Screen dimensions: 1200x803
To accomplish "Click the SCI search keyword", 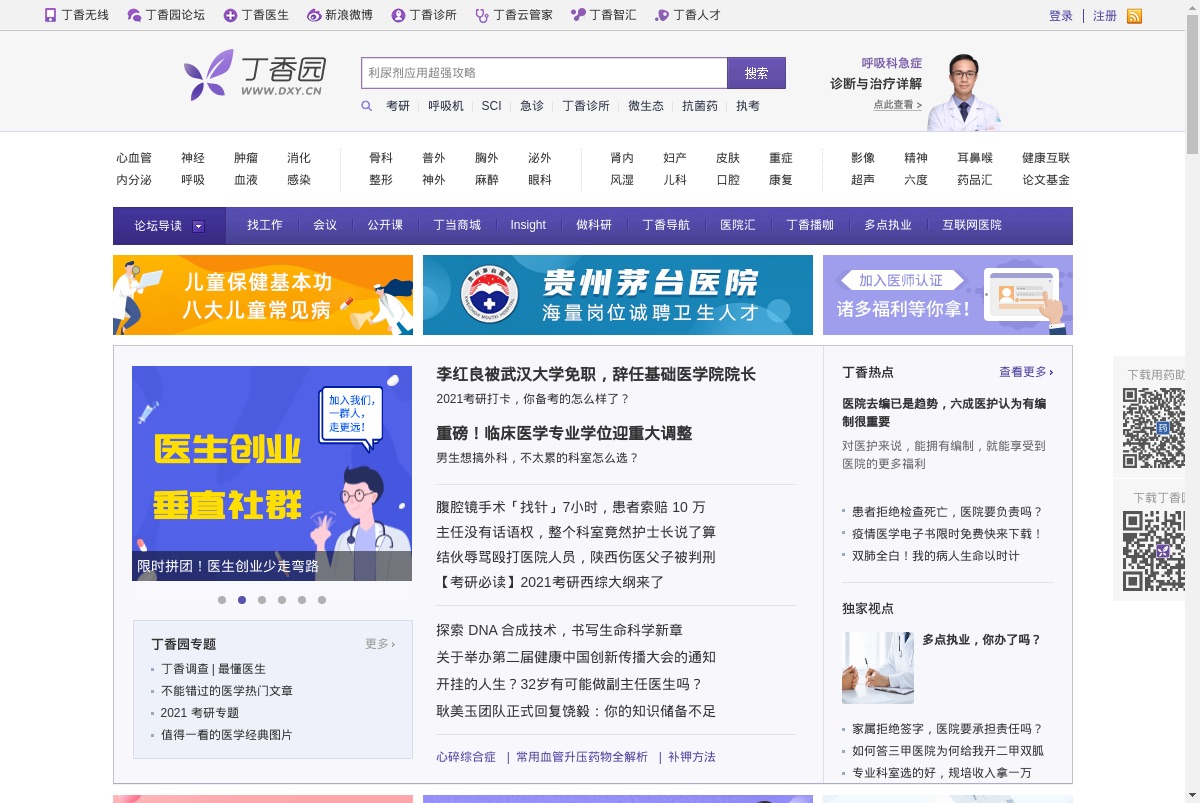I will [x=491, y=106].
